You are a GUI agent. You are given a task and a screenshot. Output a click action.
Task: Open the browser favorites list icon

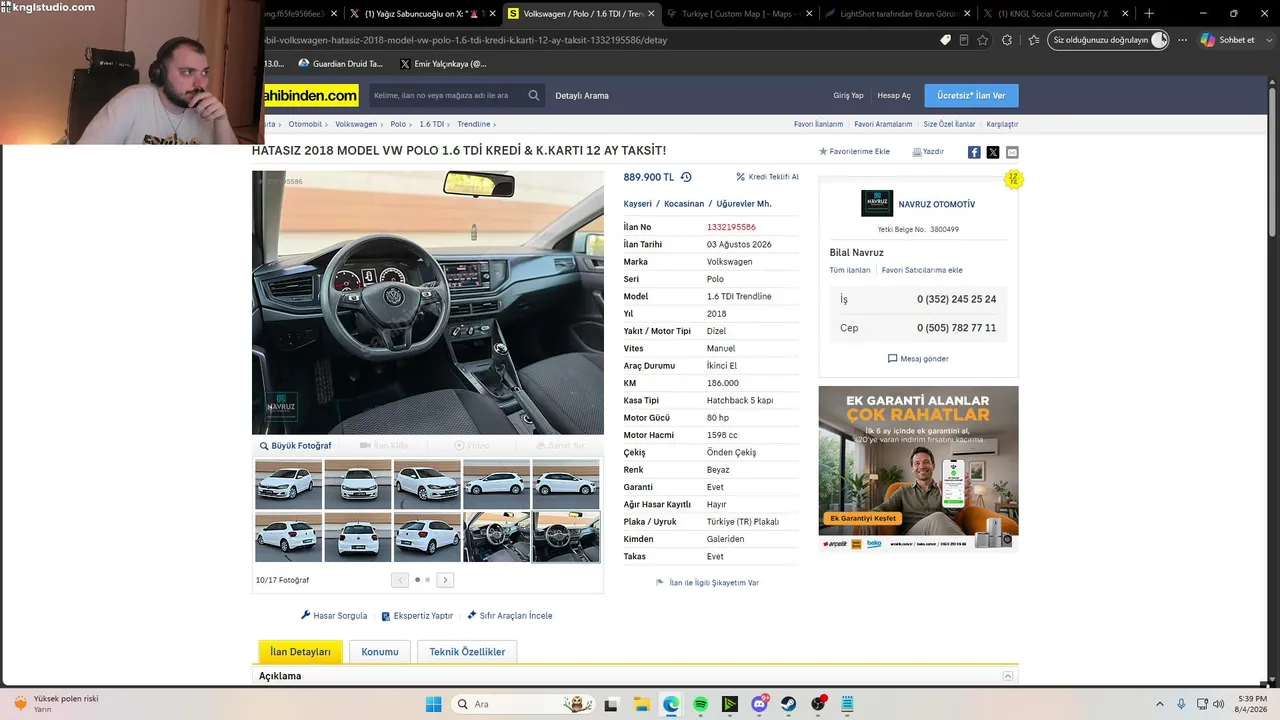click(1034, 40)
